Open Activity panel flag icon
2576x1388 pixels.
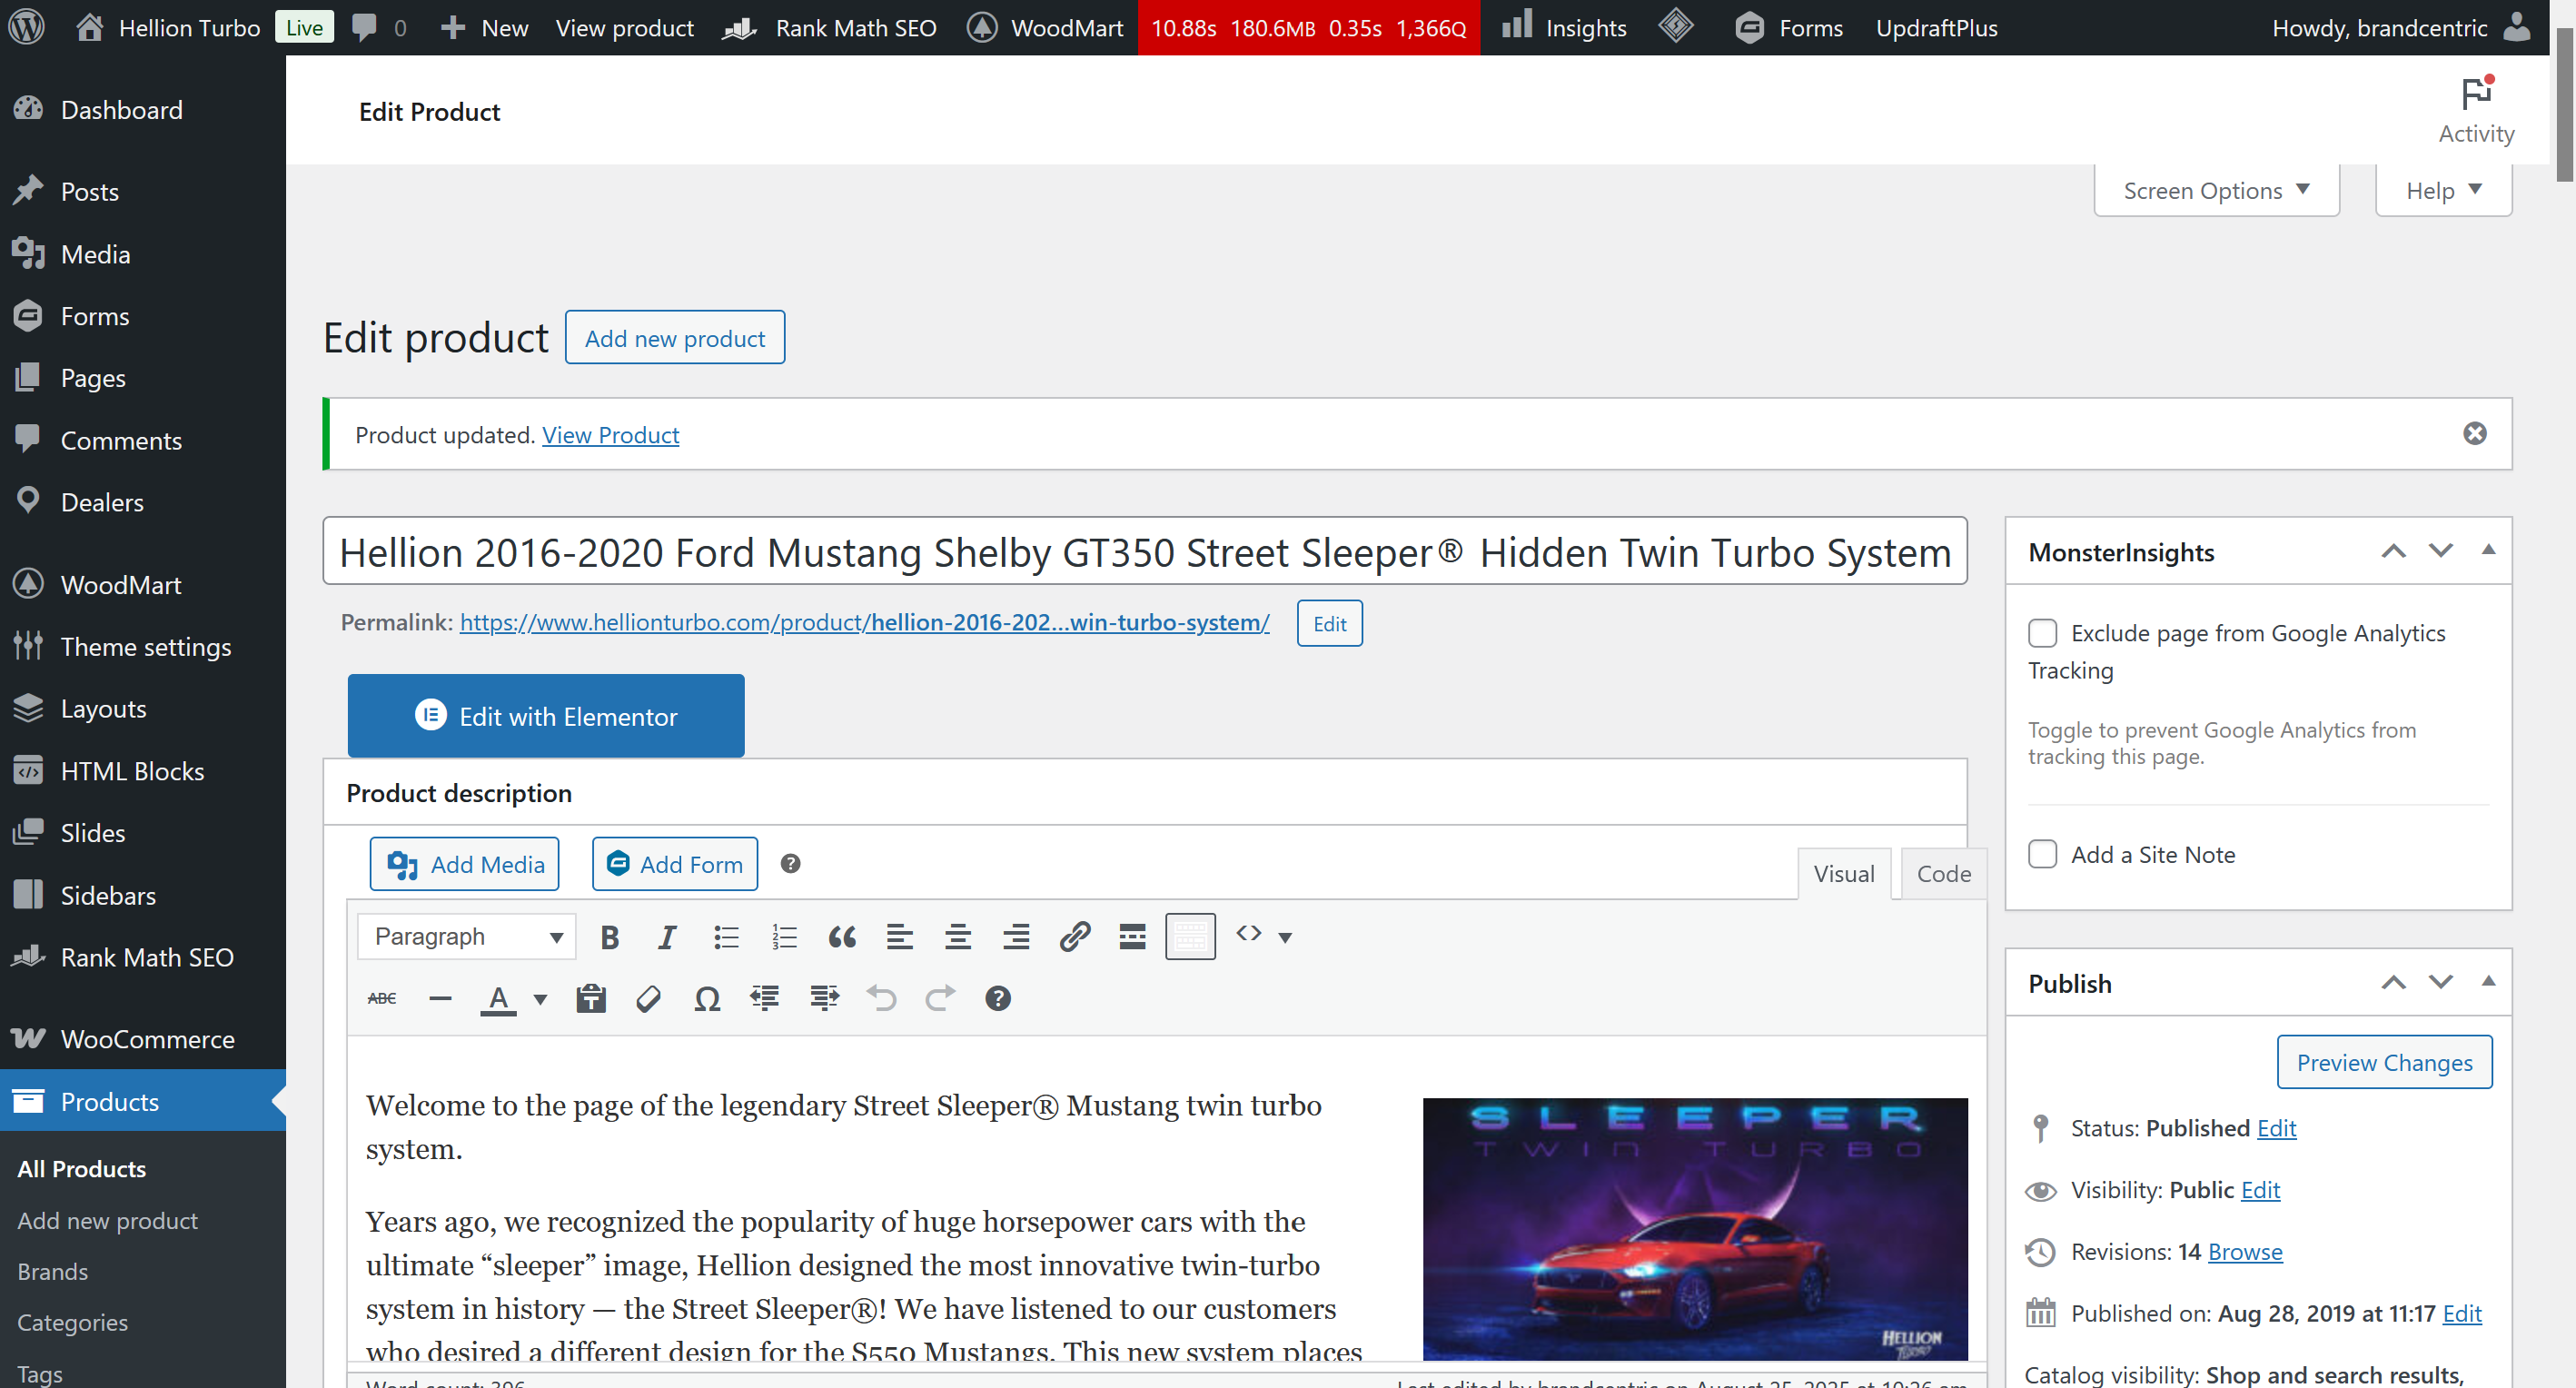2476,94
